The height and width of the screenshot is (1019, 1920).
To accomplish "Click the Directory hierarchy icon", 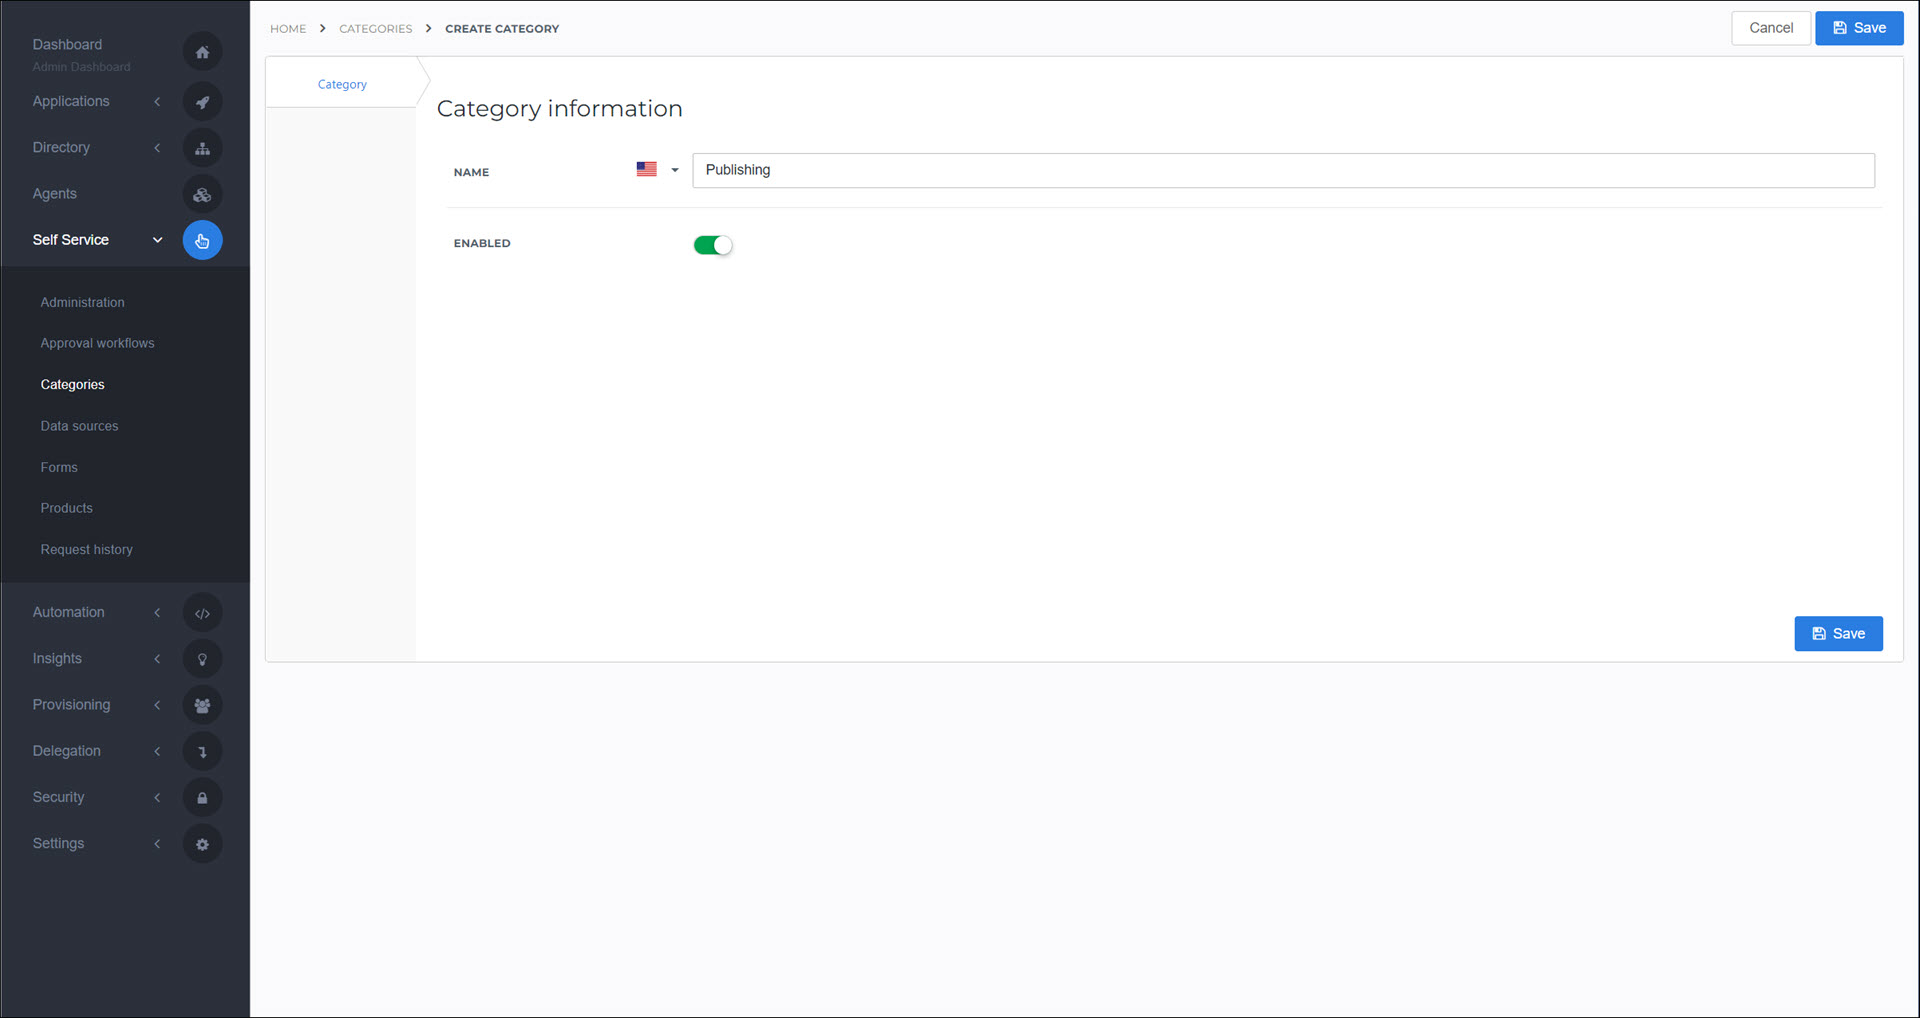I will [x=202, y=148].
